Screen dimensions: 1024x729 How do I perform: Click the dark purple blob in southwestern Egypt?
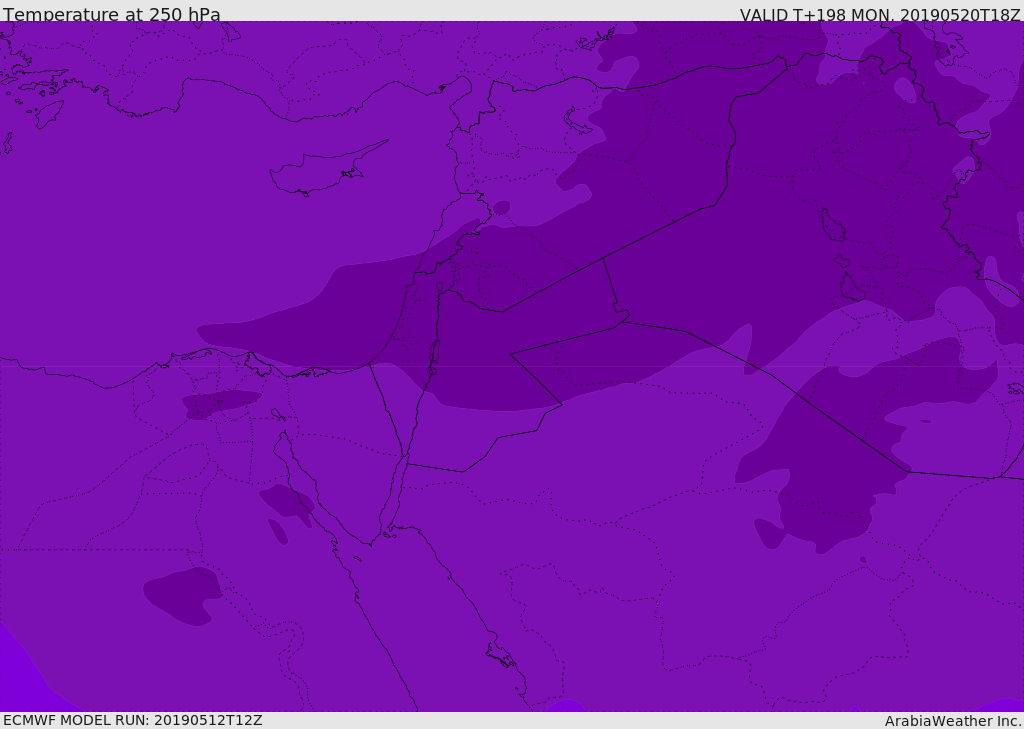[182, 594]
